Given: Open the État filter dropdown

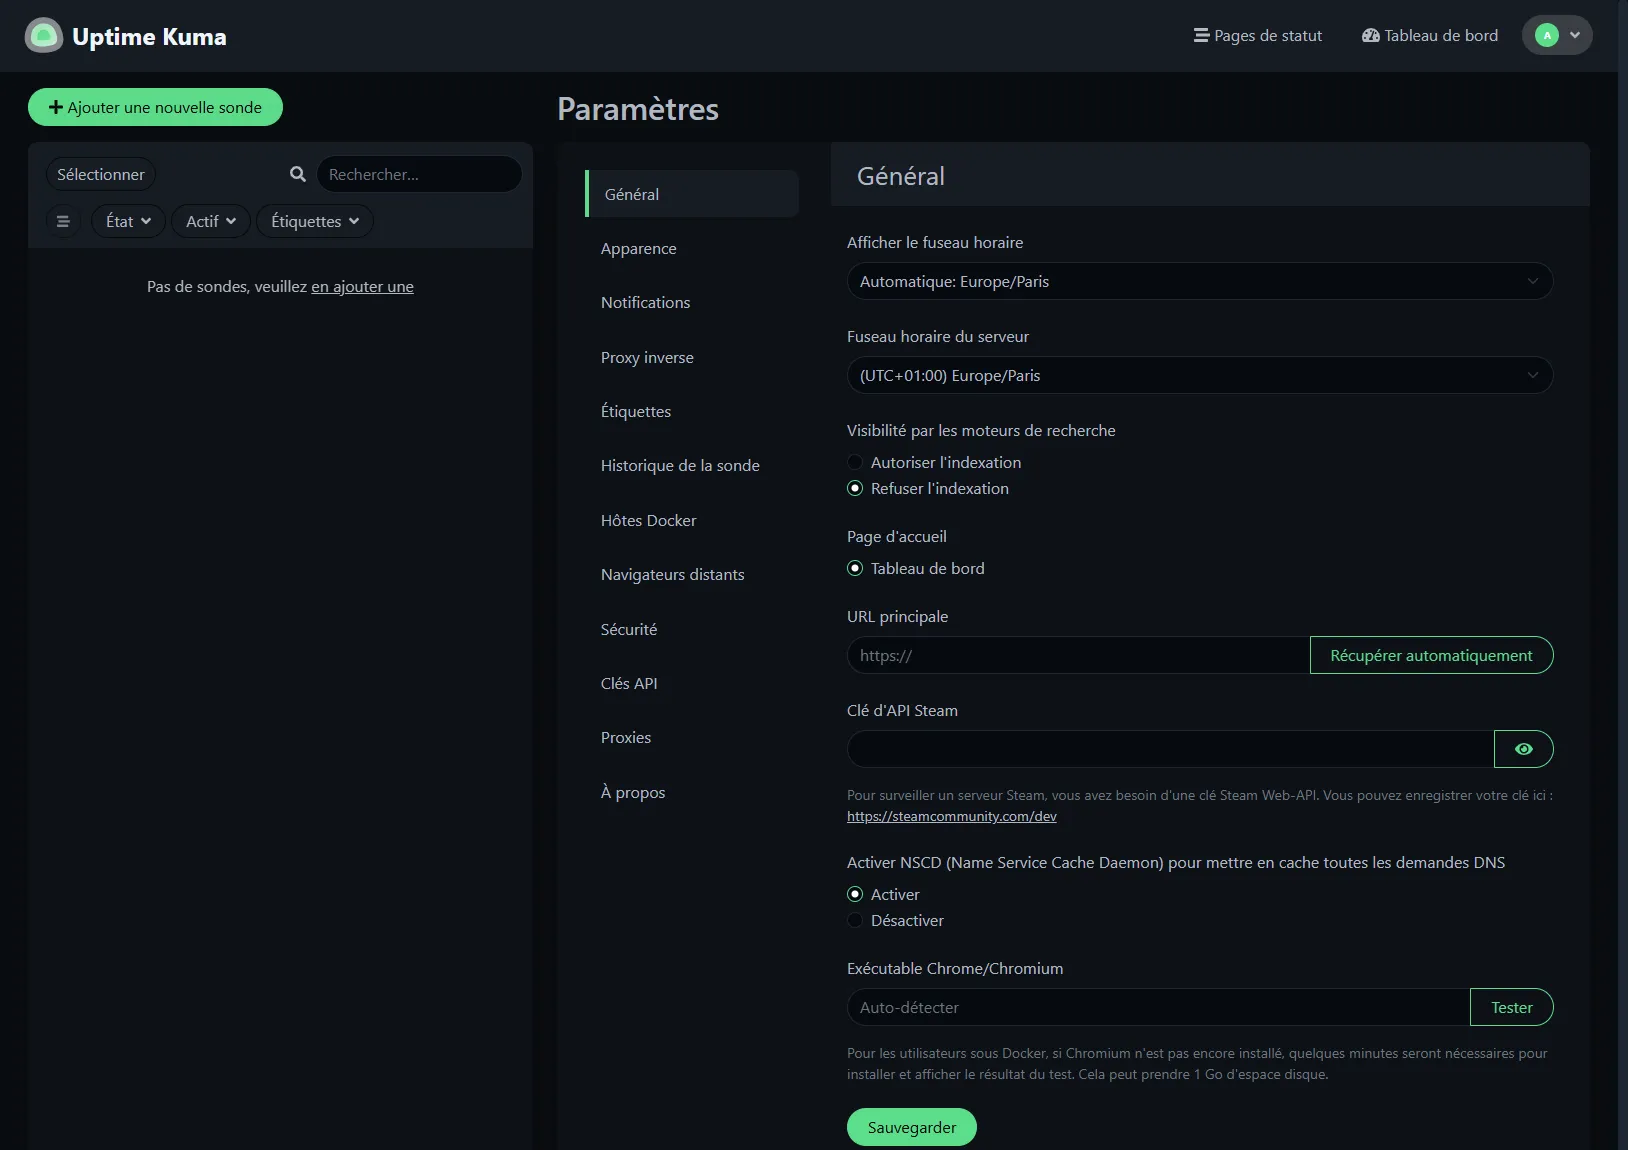Looking at the screenshot, I should pos(128,221).
